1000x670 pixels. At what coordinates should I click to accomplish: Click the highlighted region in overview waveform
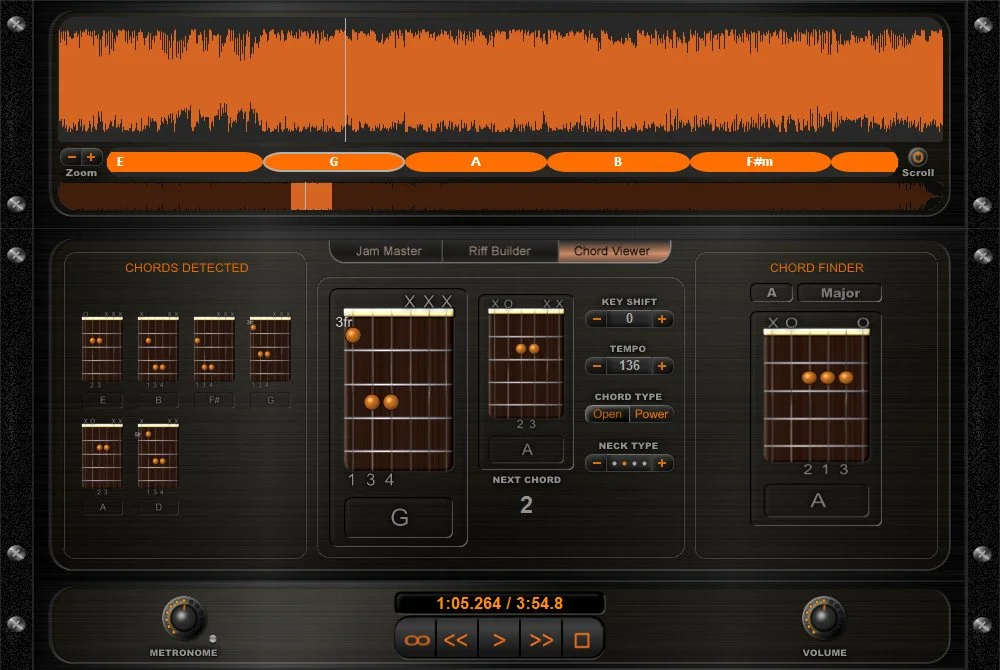point(311,196)
